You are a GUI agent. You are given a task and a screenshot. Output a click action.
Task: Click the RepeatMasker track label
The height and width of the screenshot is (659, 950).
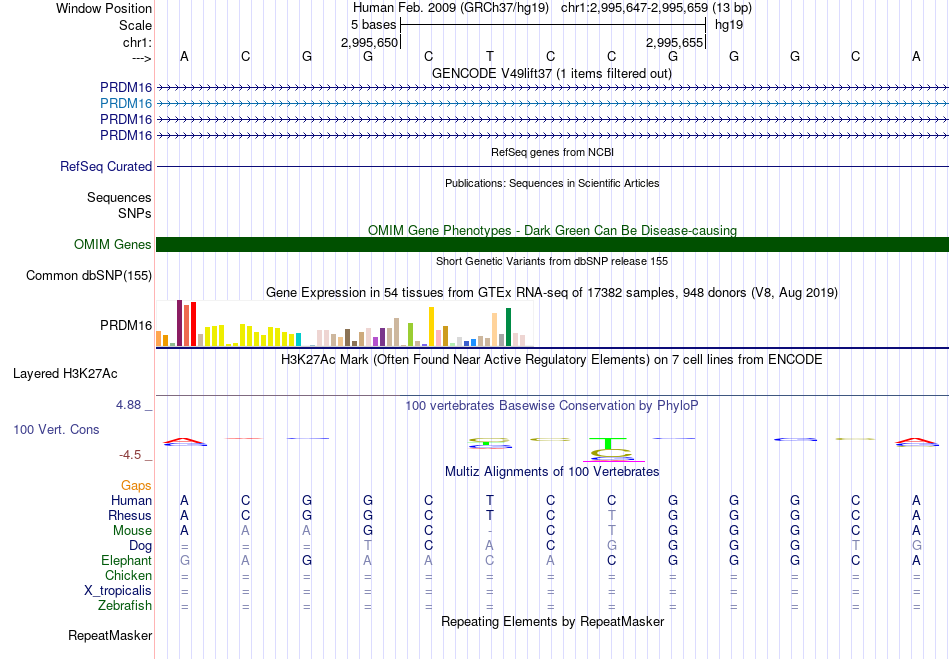click(x=110, y=635)
